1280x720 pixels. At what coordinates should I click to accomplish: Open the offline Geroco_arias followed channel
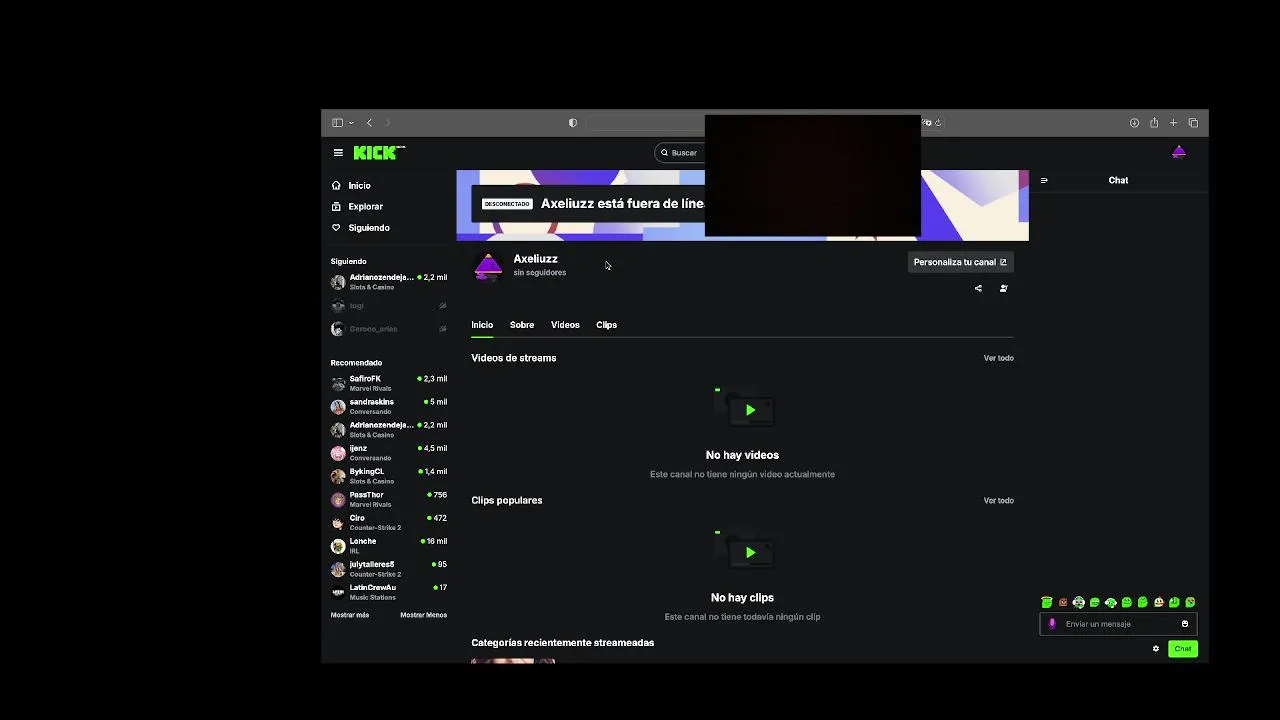[389, 329]
